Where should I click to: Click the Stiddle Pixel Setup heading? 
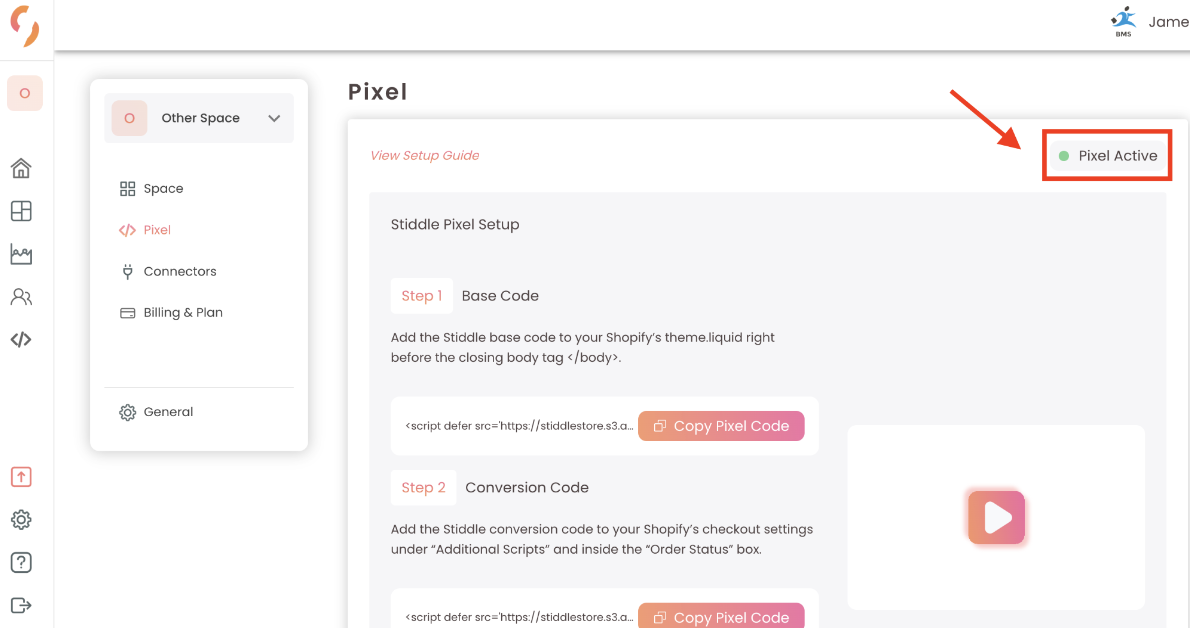click(x=455, y=225)
